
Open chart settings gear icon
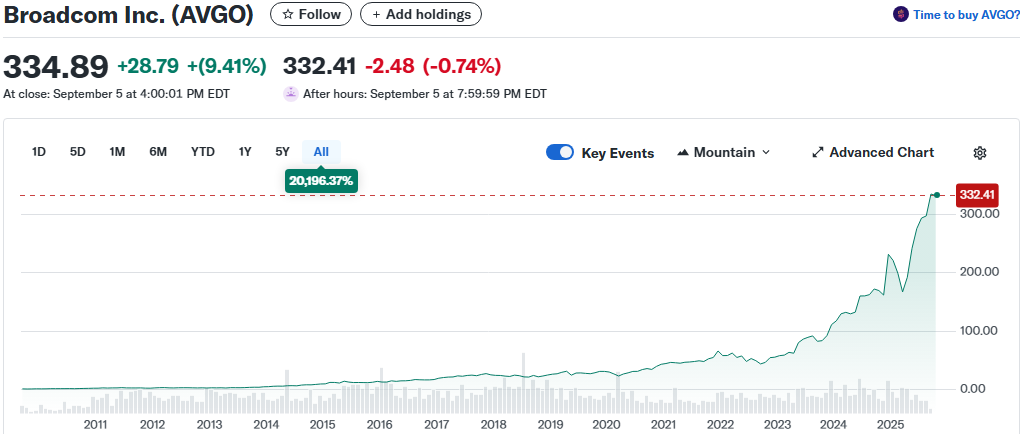click(980, 153)
